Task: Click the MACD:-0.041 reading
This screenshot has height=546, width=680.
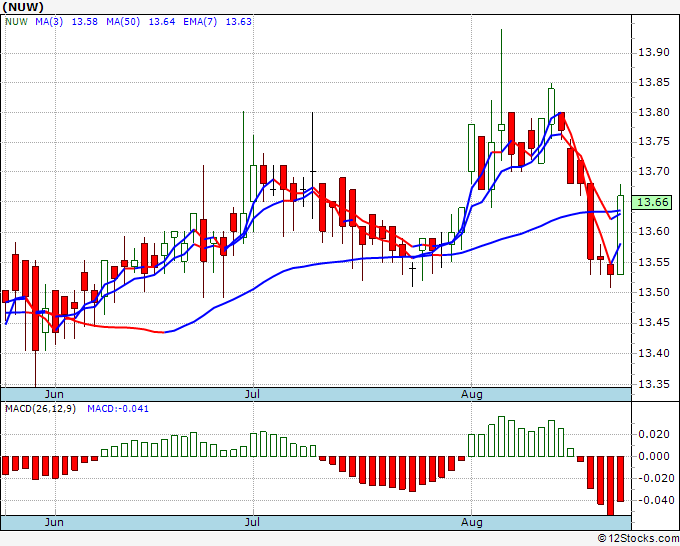Action: [118, 409]
